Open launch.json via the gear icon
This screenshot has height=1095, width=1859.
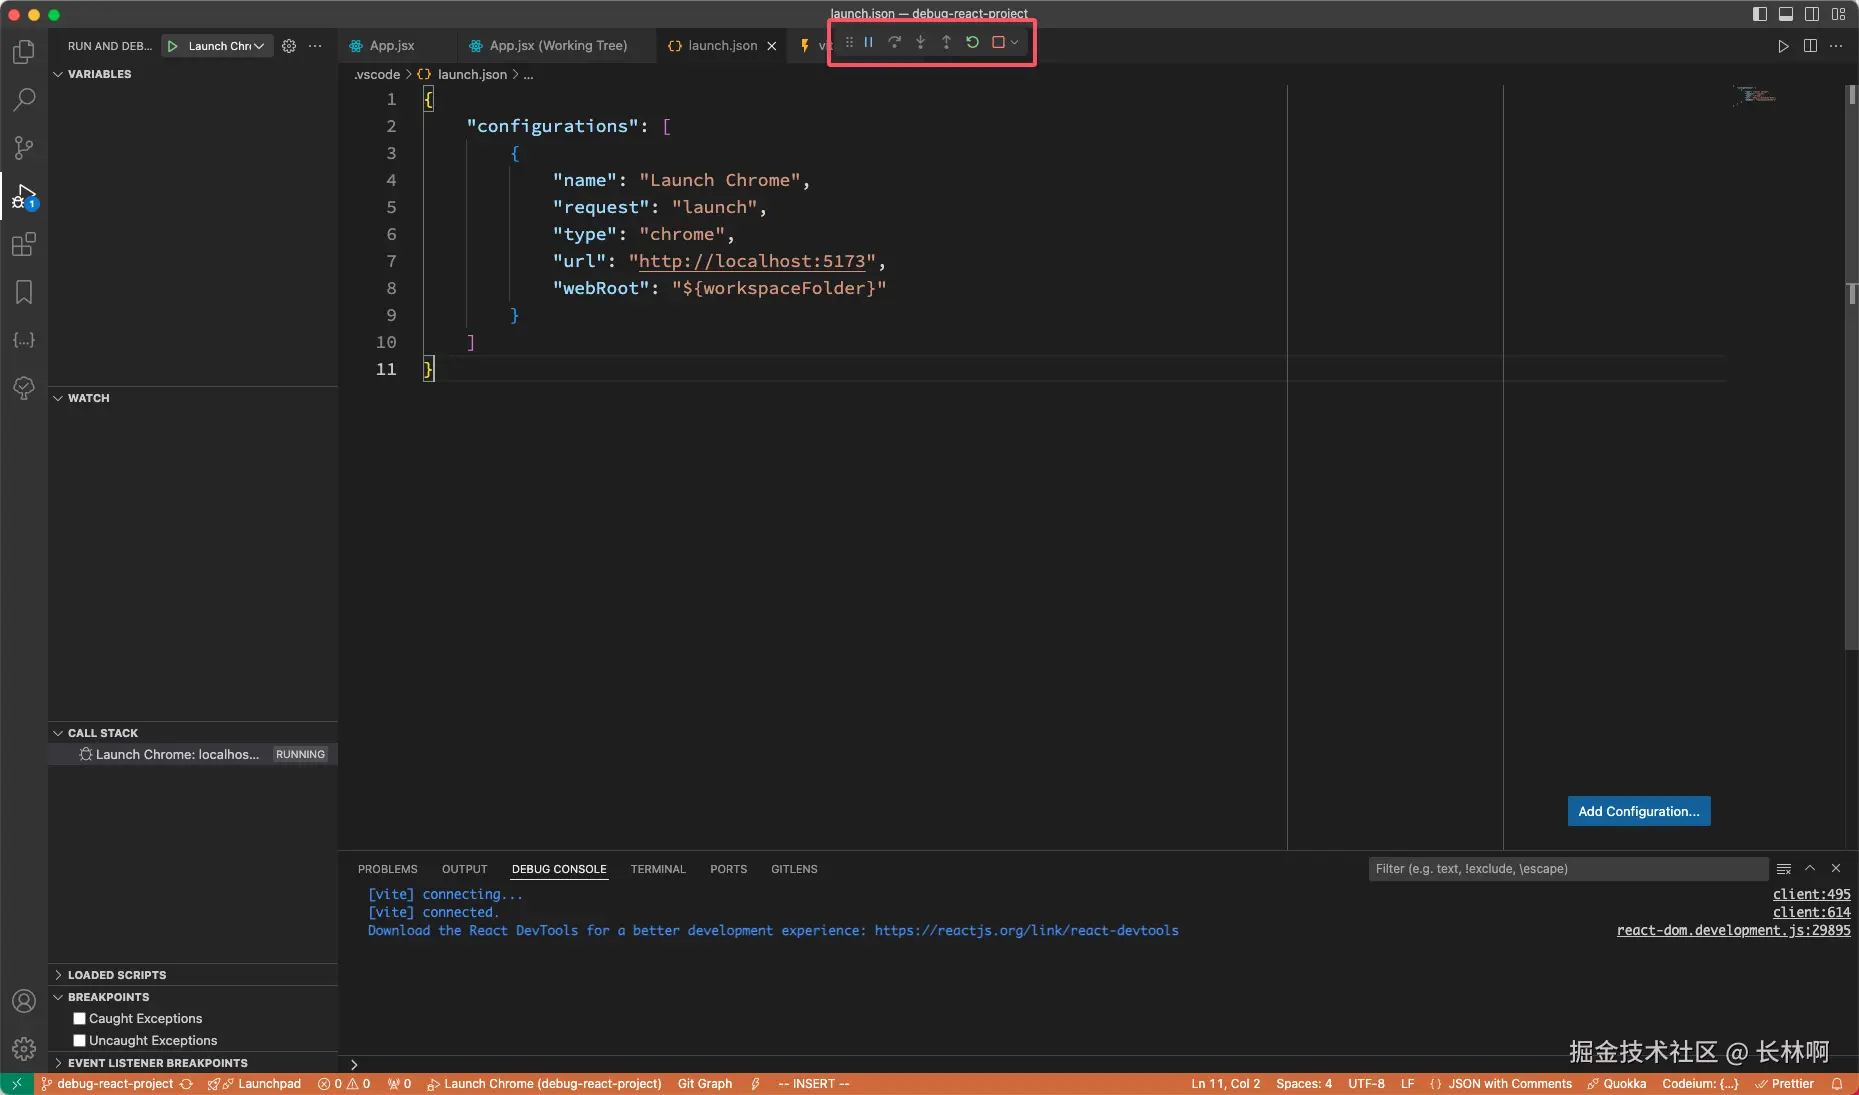[289, 46]
